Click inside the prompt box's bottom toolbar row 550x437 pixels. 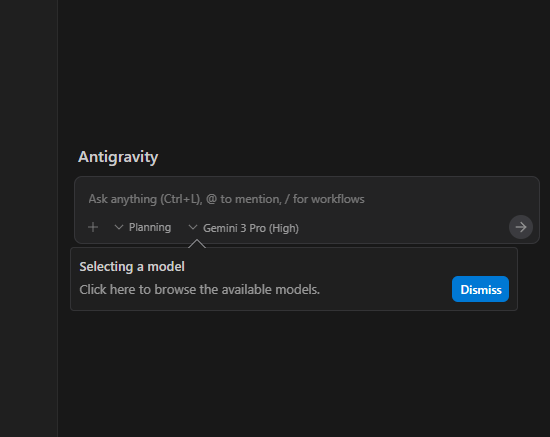coord(403,228)
